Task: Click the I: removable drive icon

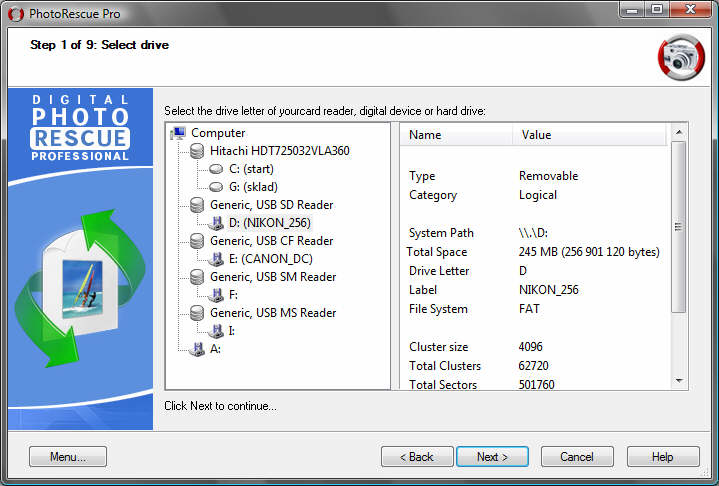Action: point(216,331)
